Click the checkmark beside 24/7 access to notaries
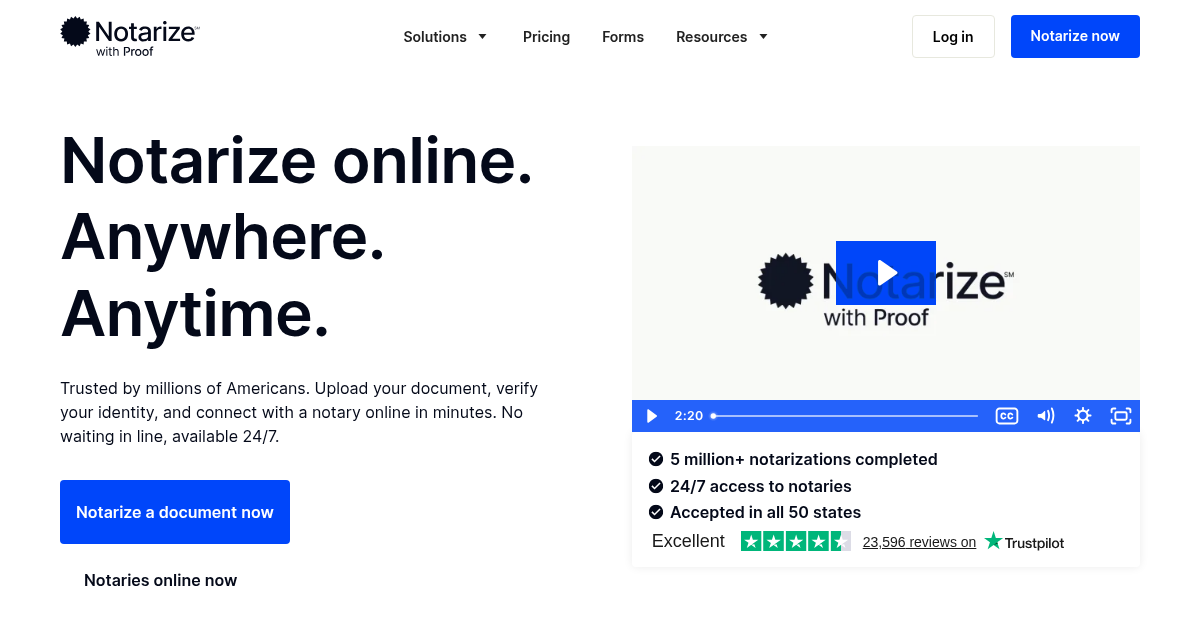The width and height of the screenshot is (1200, 630). [656, 486]
